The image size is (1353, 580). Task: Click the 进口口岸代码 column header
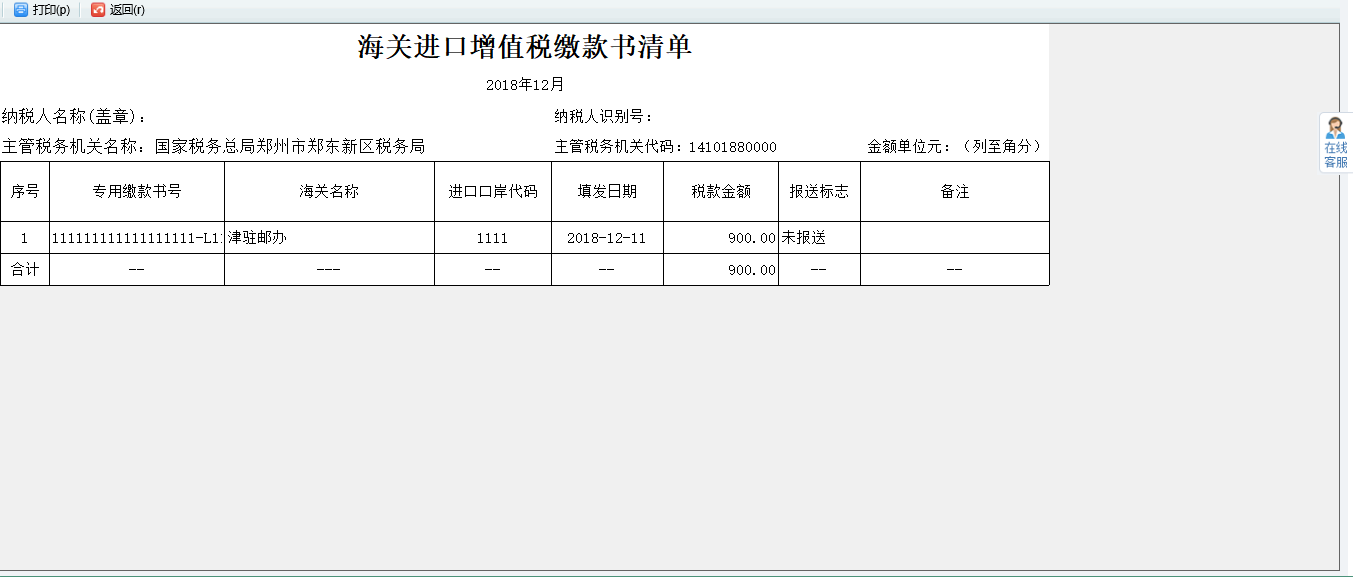(x=492, y=190)
